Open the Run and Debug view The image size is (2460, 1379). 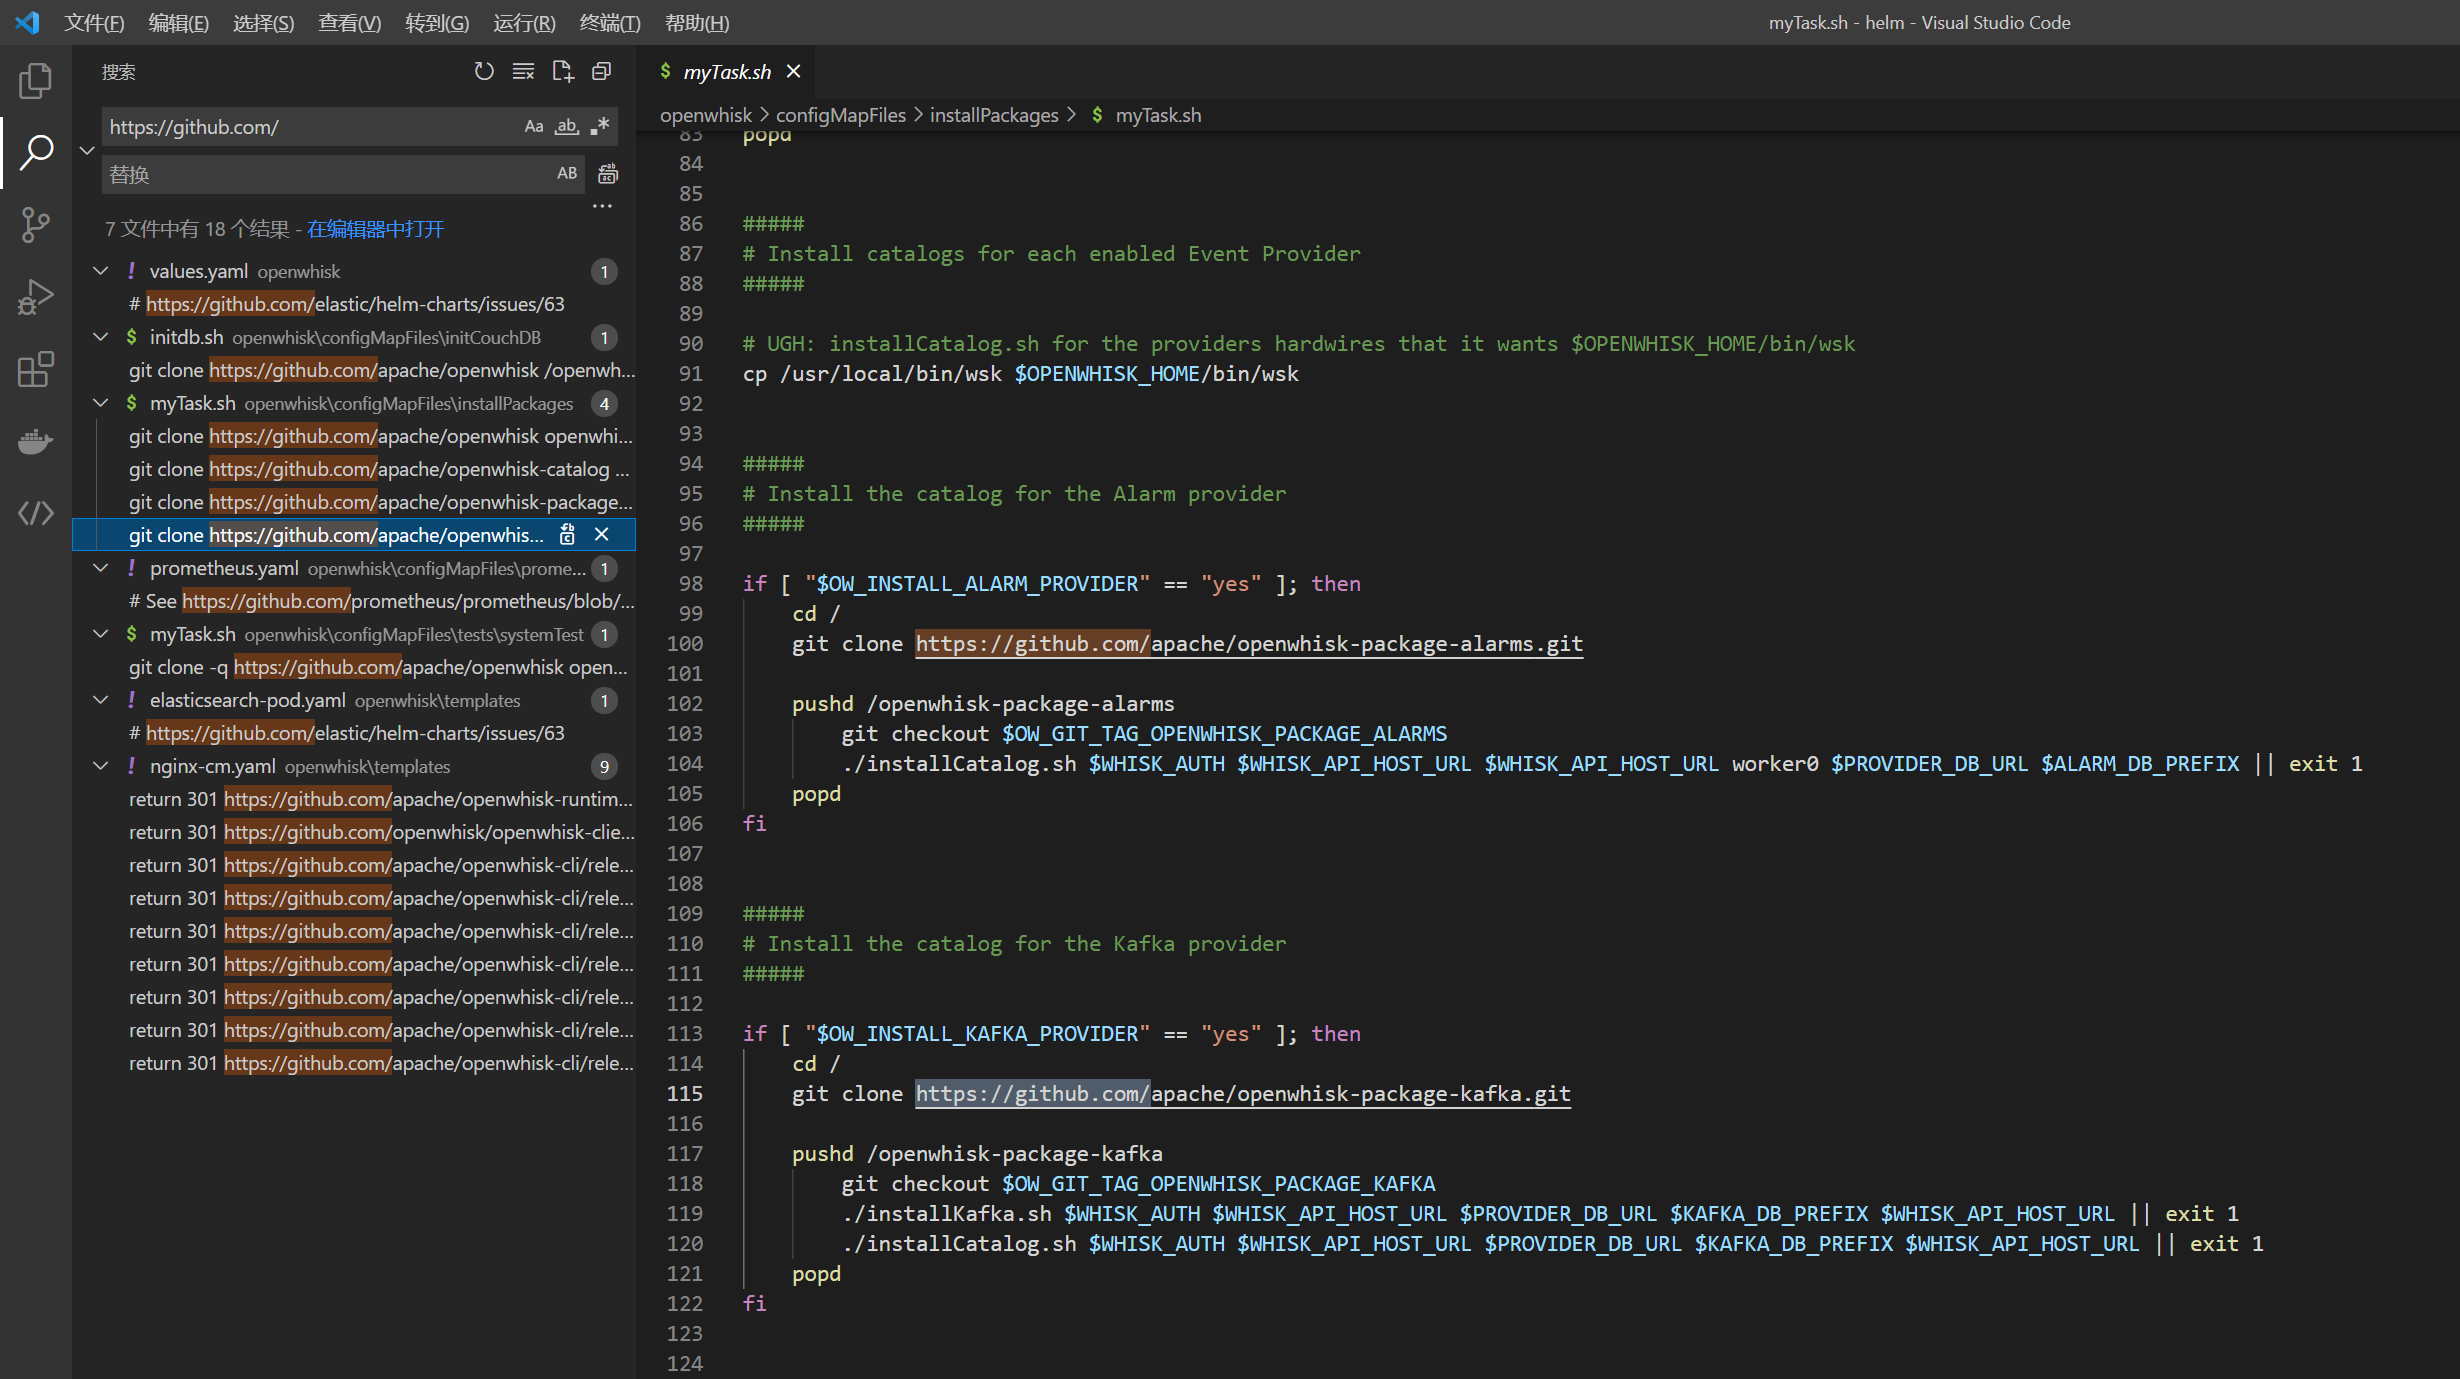click(x=35, y=297)
